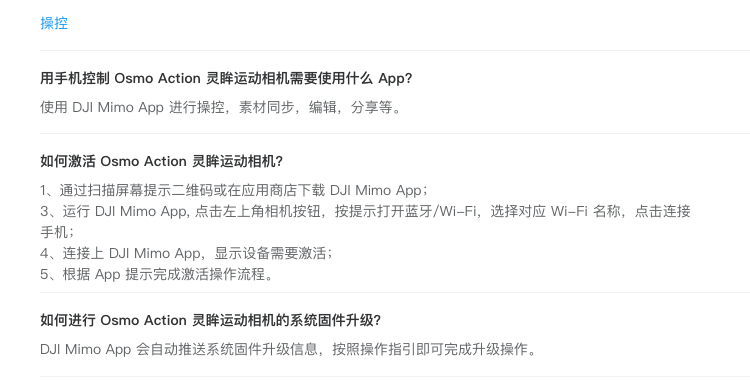This screenshot has height=392, width=750.
Task: Click the word 素材同步 in the first answer
Action: pyautogui.click(x=266, y=107)
